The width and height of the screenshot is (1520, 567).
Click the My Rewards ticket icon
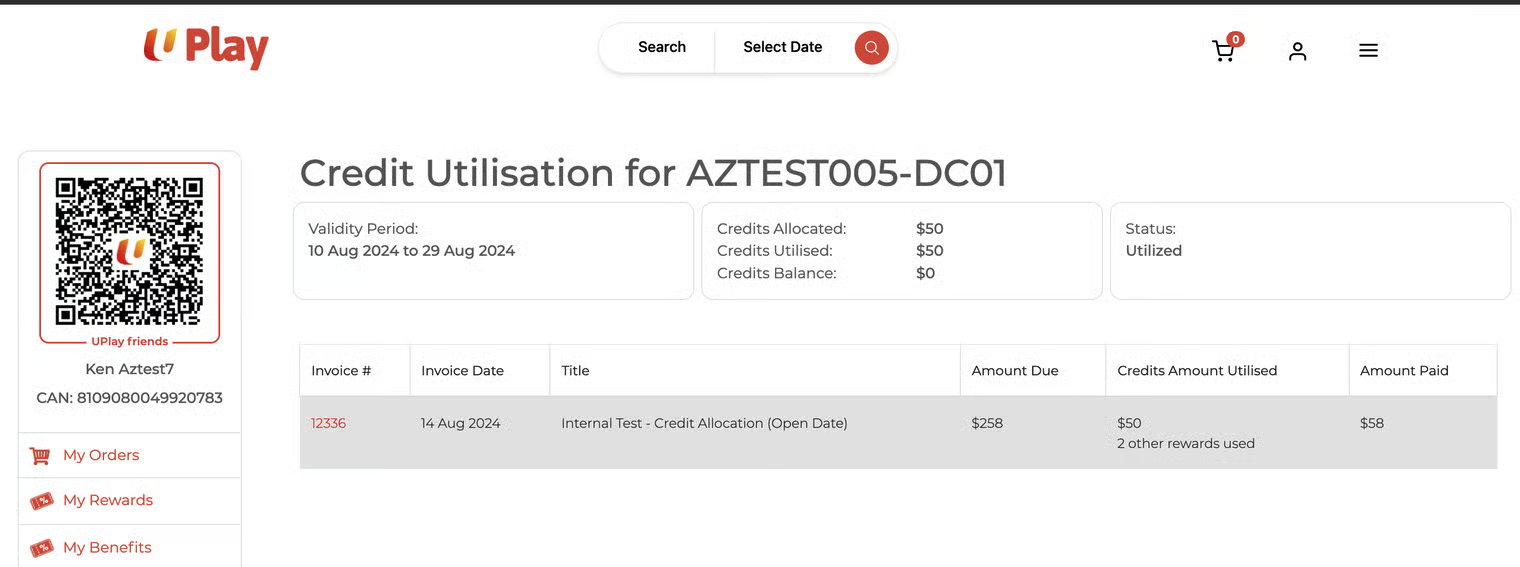[x=41, y=501]
